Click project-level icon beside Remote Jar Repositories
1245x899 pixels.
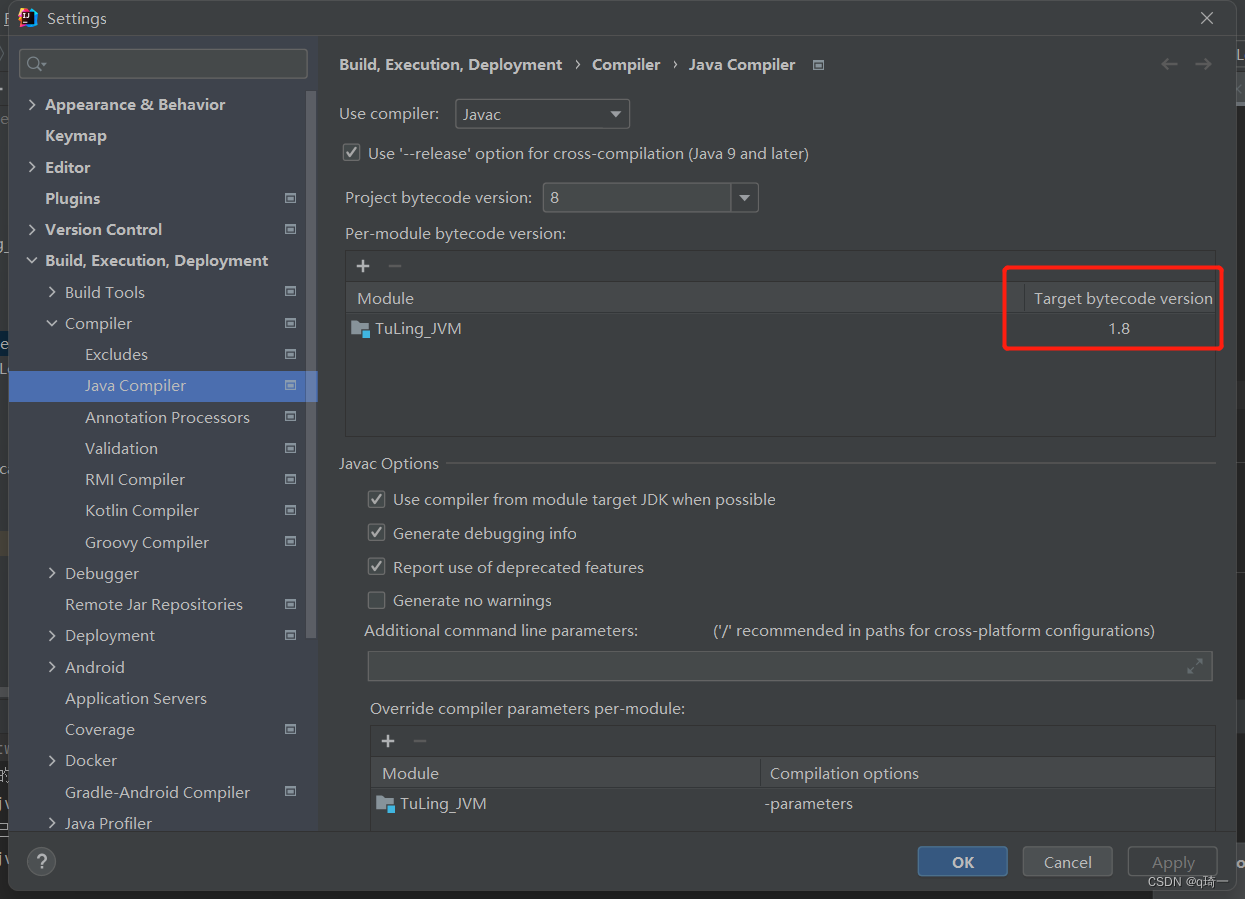pos(291,604)
